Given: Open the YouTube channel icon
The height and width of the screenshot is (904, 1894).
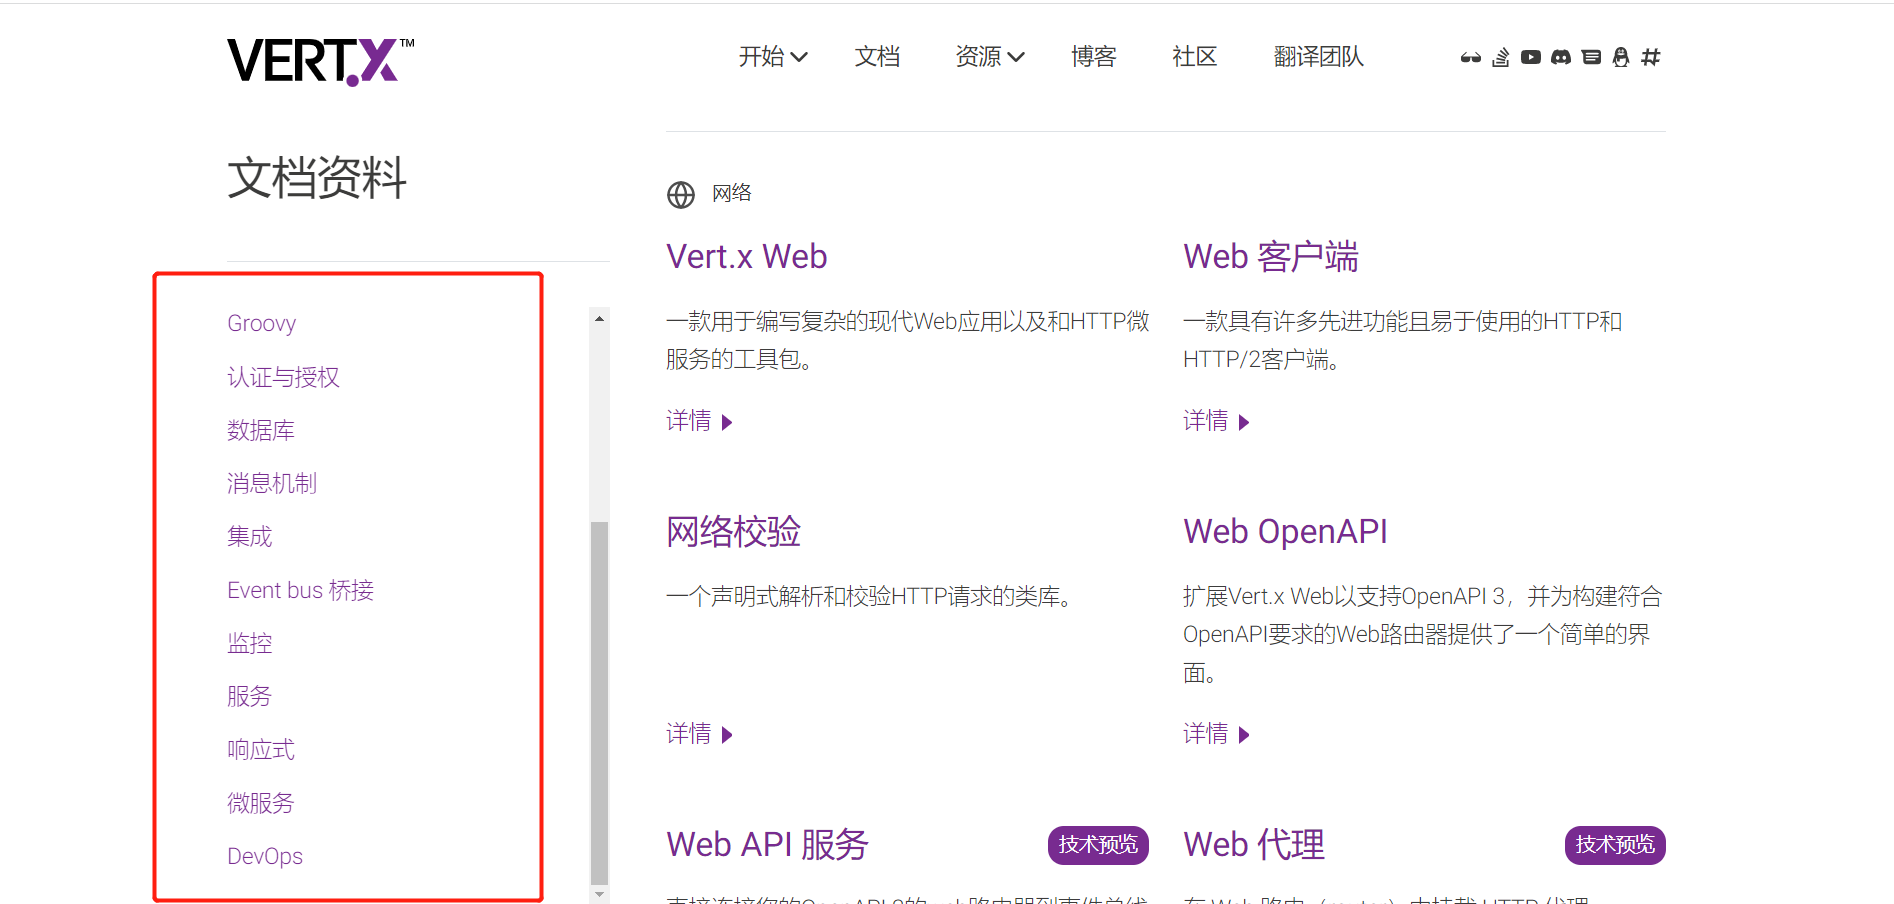Looking at the screenshot, I should (x=1530, y=57).
